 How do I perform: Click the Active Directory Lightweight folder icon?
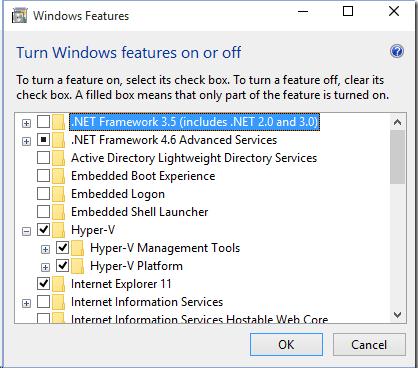59,158
